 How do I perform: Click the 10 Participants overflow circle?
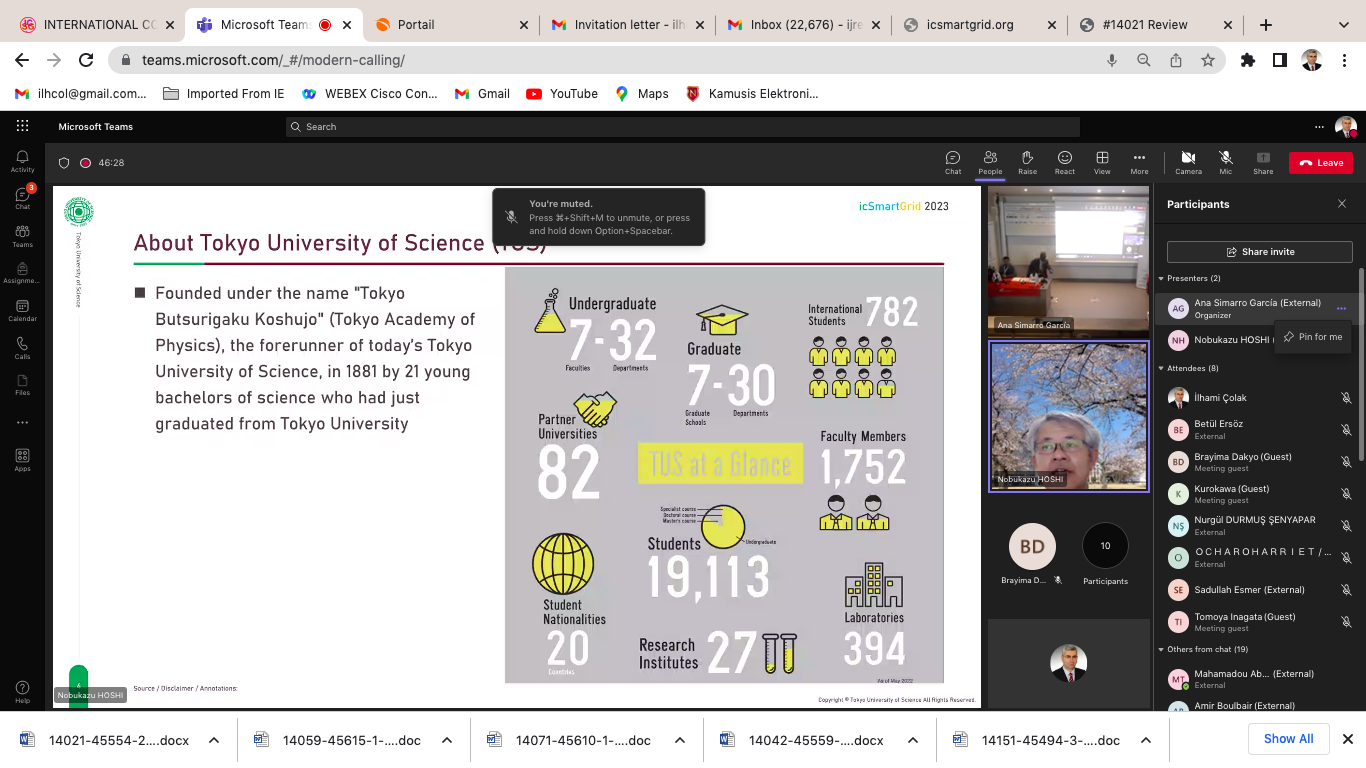pos(1105,546)
